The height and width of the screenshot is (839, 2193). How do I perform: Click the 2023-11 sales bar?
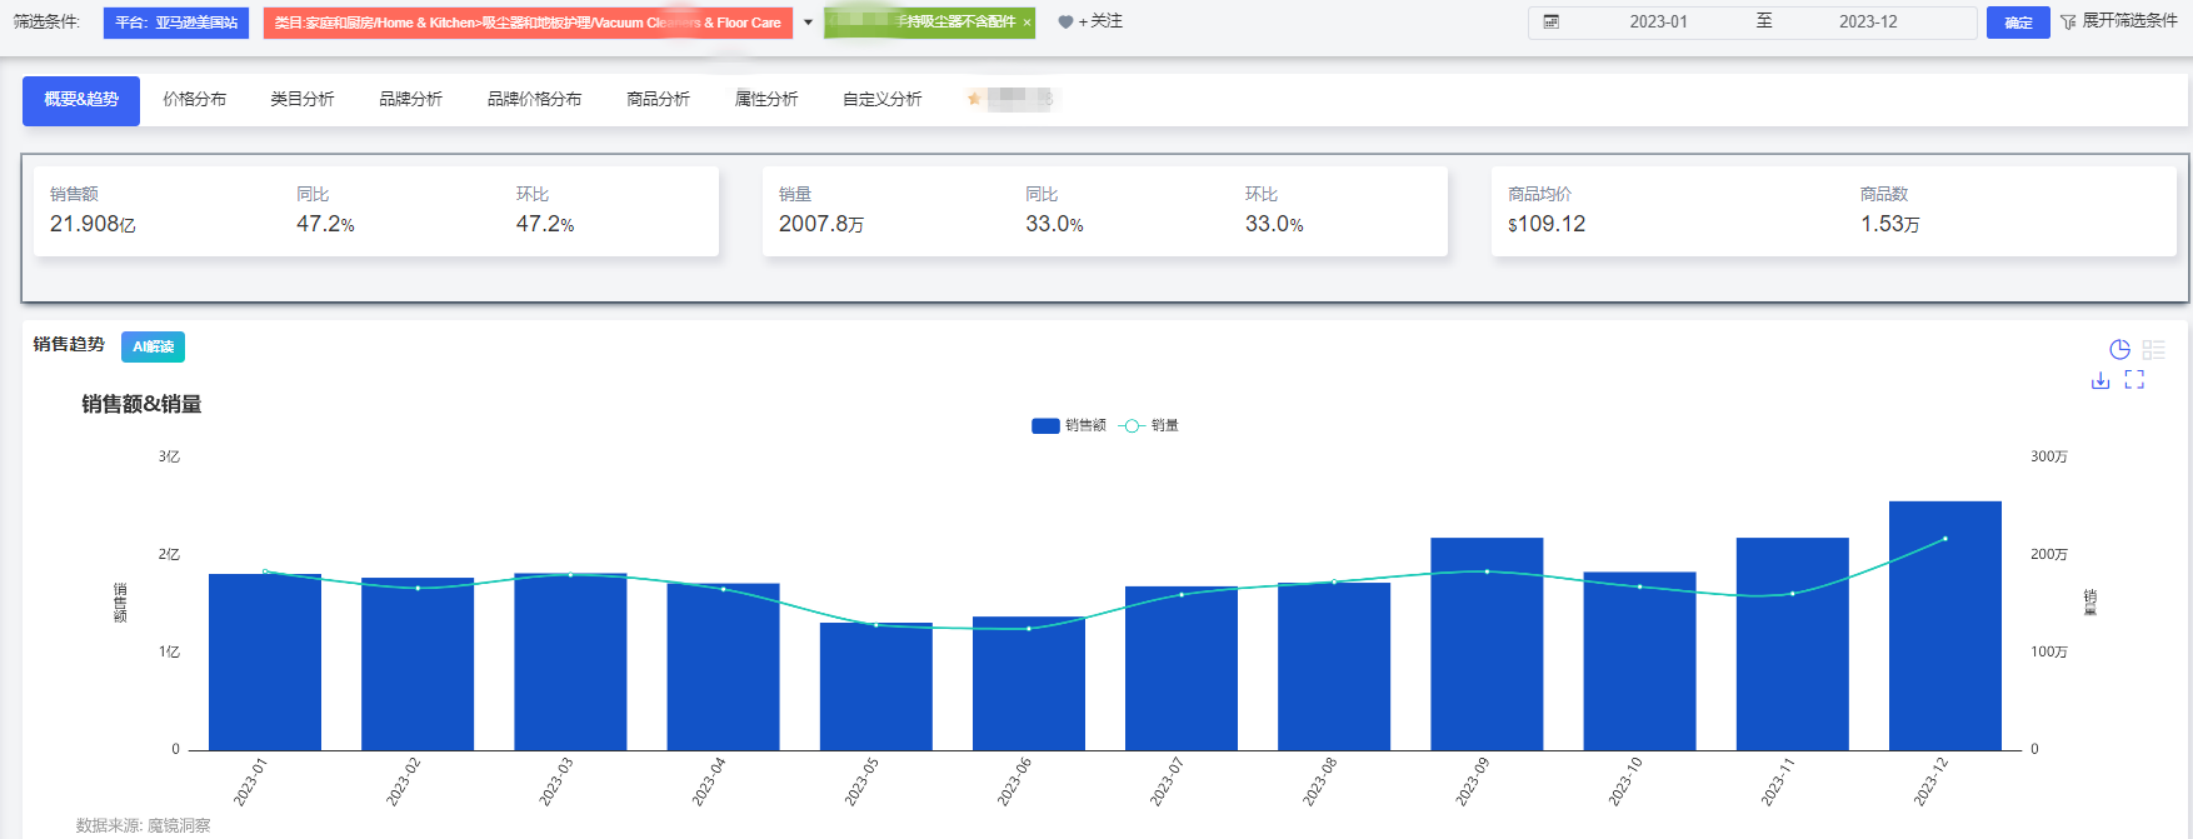click(x=1793, y=644)
